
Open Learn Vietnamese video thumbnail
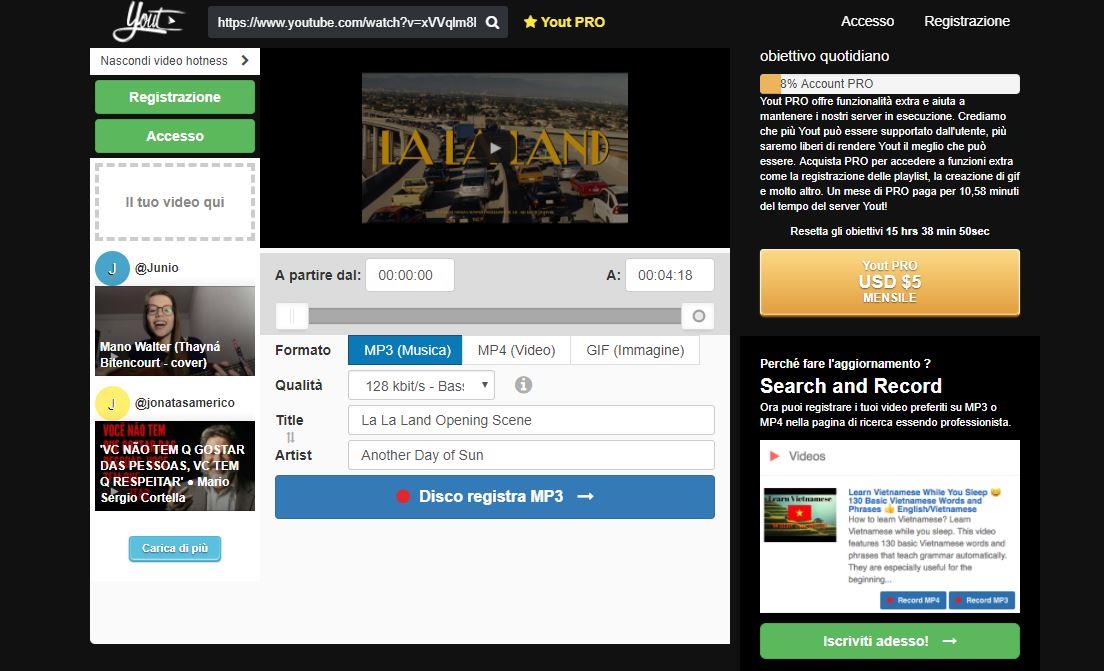click(x=800, y=515)
